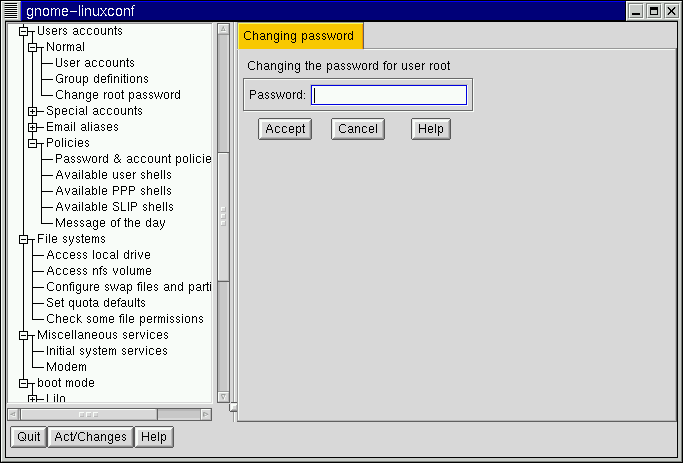Screen dimensions: 683x463
Task: Collapse the Policies tree branch
Action: (32, 143)
